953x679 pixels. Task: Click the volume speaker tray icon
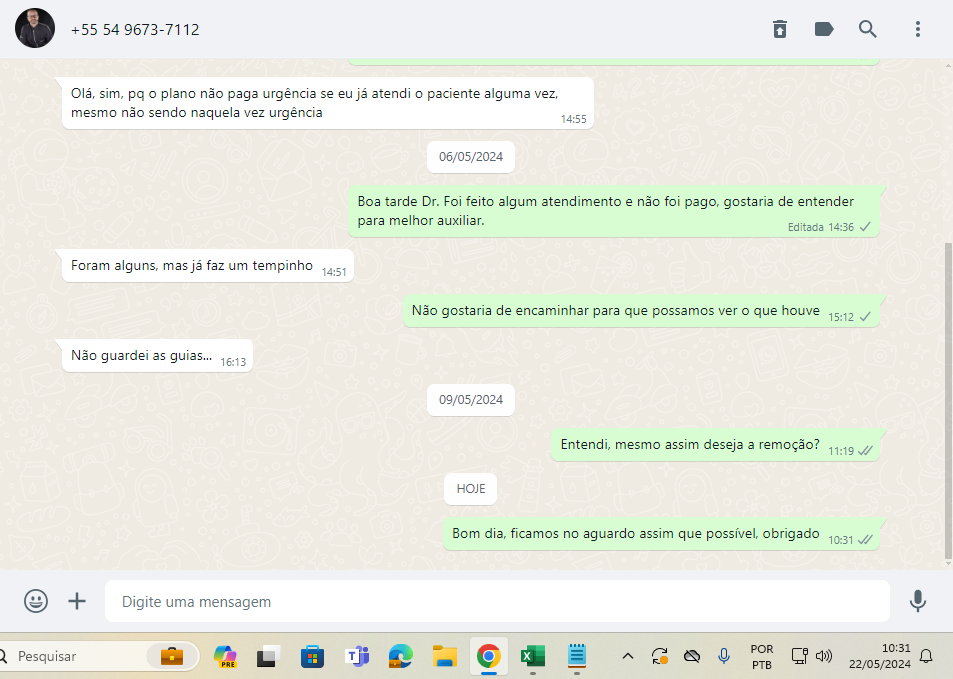tap(824, 656)
